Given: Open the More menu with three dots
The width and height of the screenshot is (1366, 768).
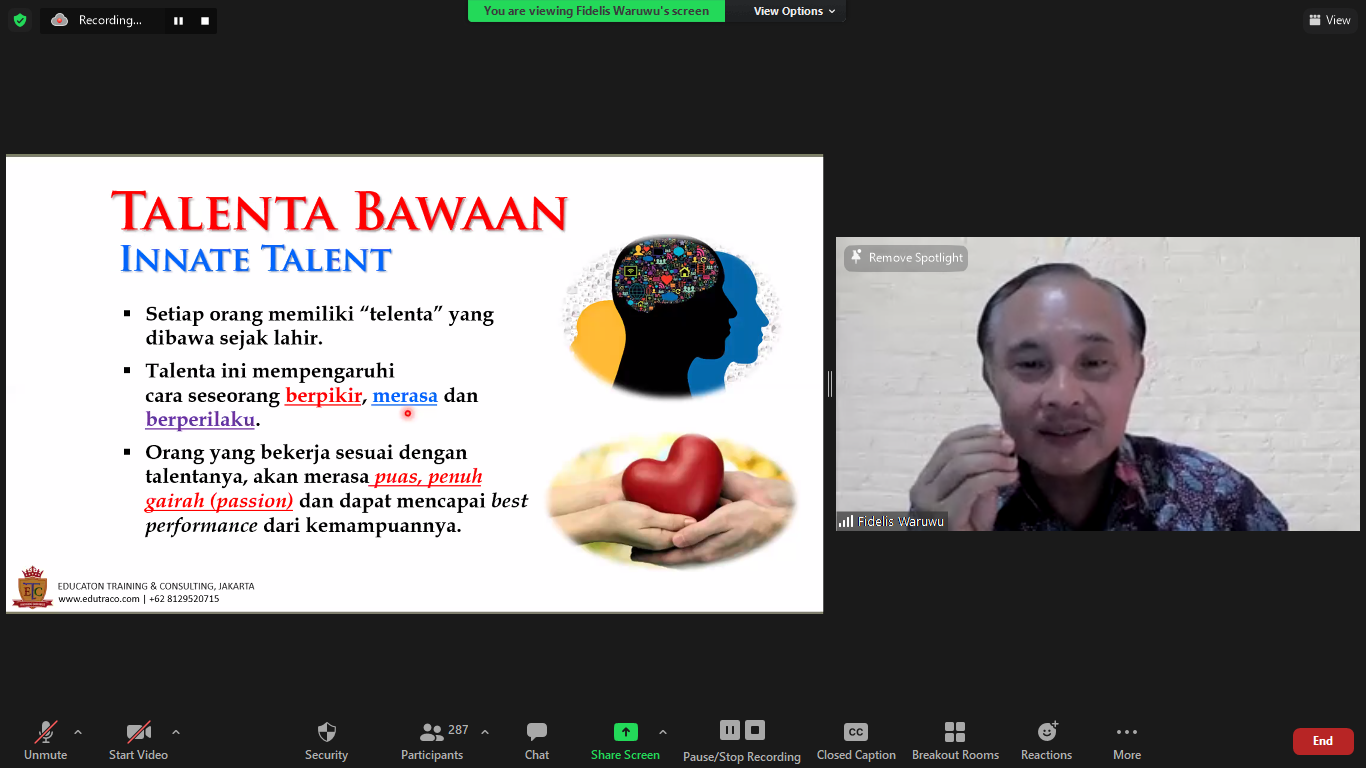Looking at the screenshot, I should [1126, 732].
